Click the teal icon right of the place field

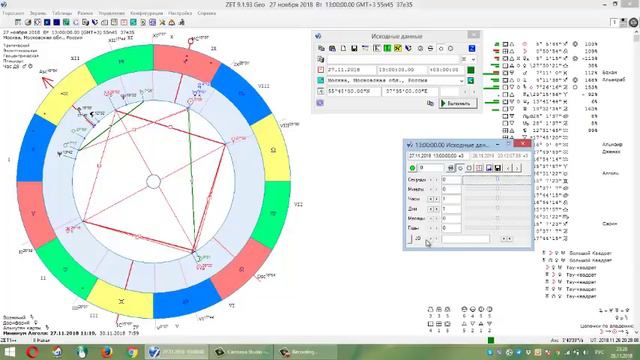(x=471, y=80)
